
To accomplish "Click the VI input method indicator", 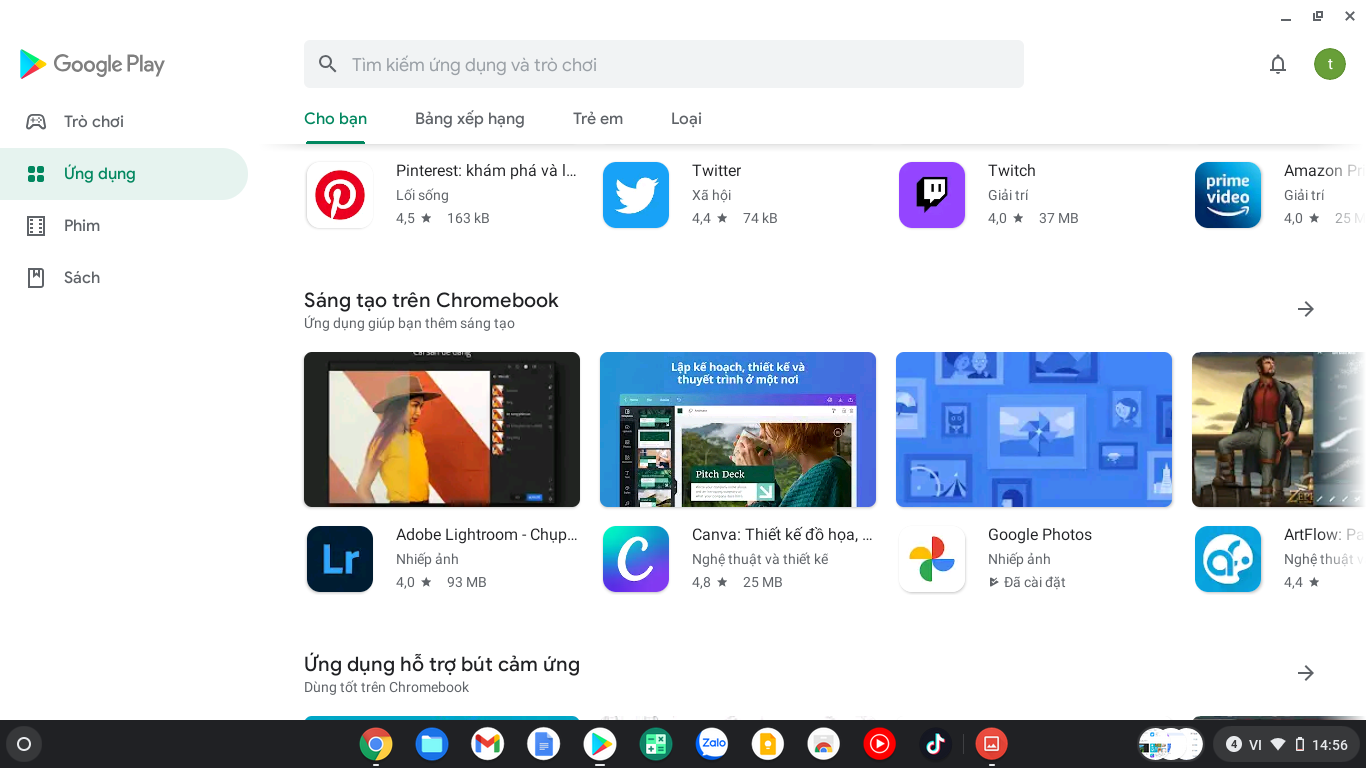I will pyautogui.click(x=1256, y=745).
